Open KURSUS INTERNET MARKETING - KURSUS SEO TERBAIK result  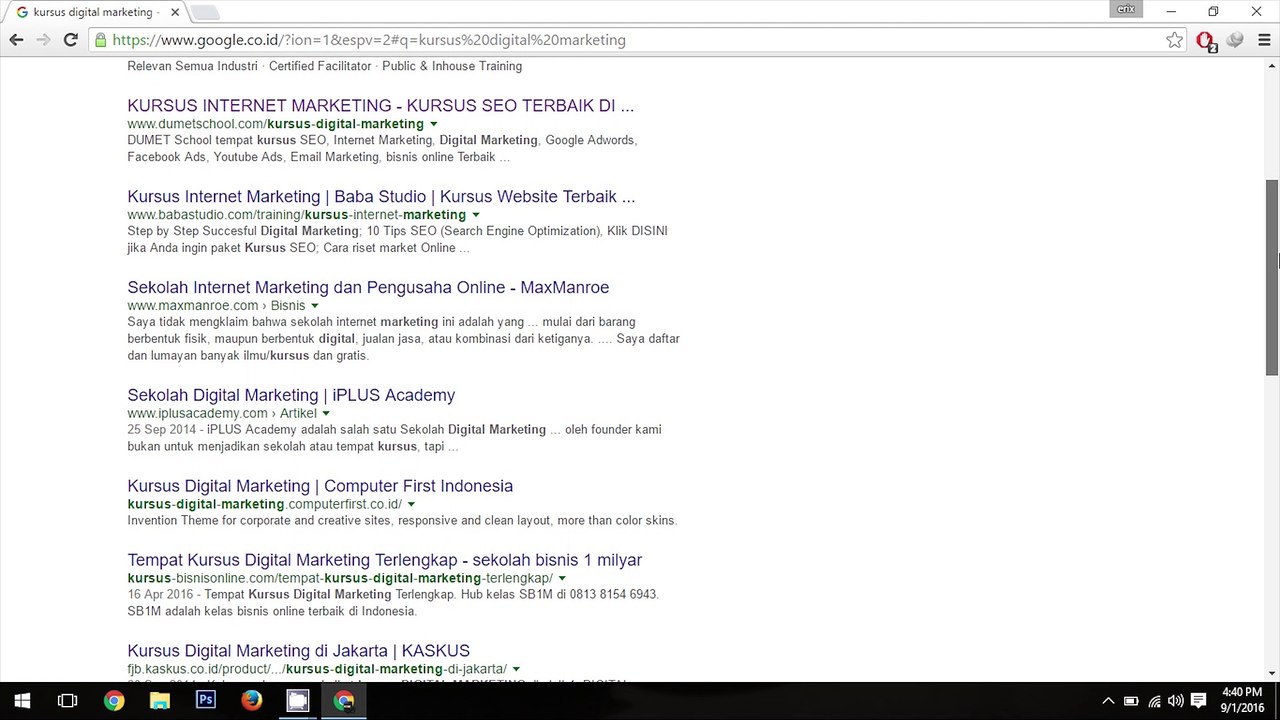coord(381,105)
